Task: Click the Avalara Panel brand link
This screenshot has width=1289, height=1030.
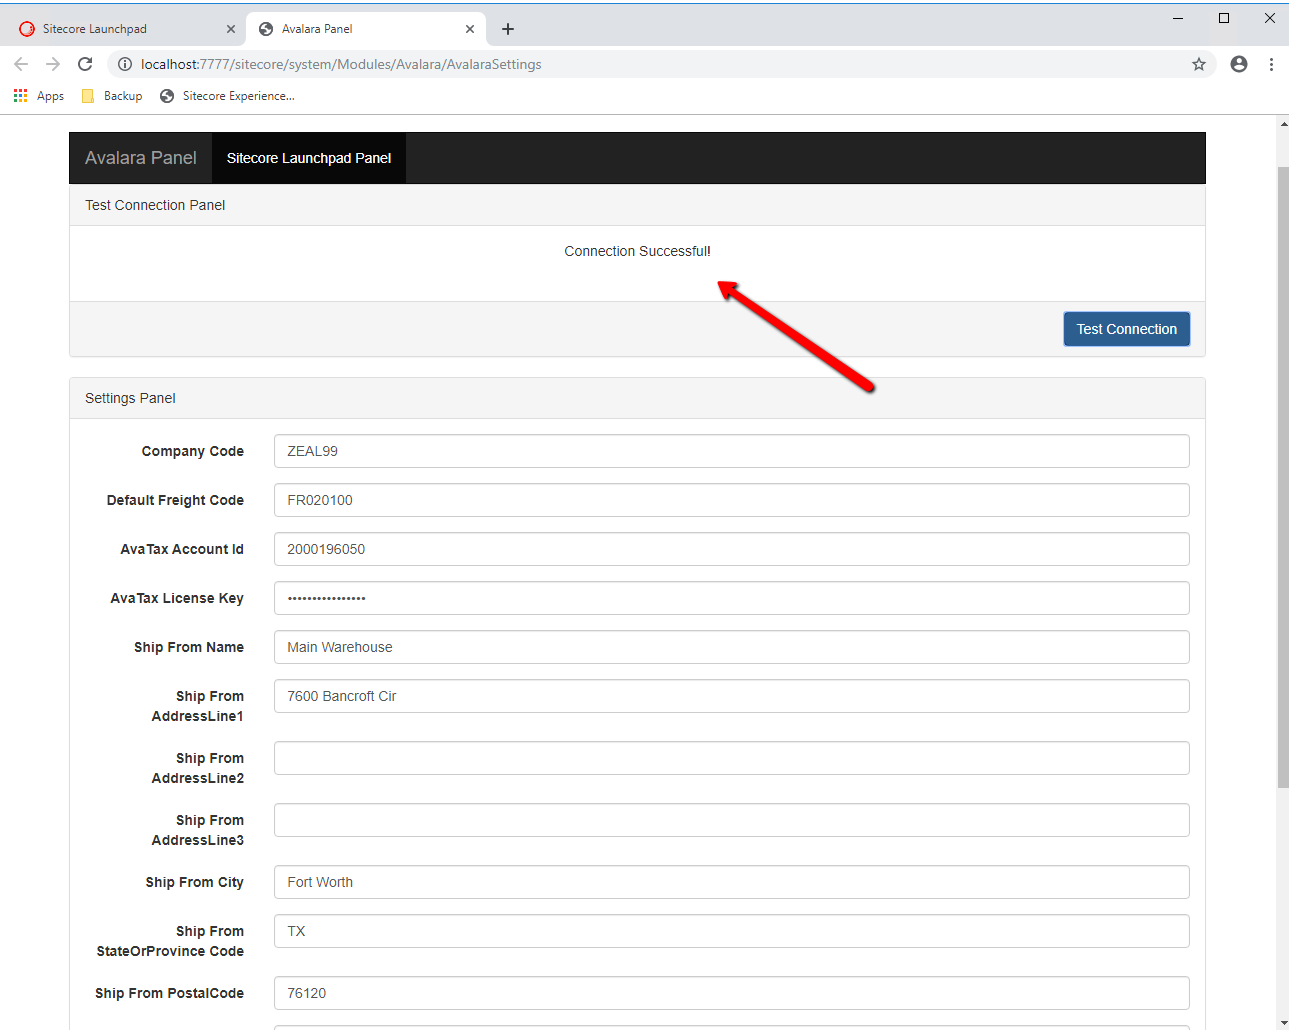Action: pyautogui.click(x=141, y=158)
